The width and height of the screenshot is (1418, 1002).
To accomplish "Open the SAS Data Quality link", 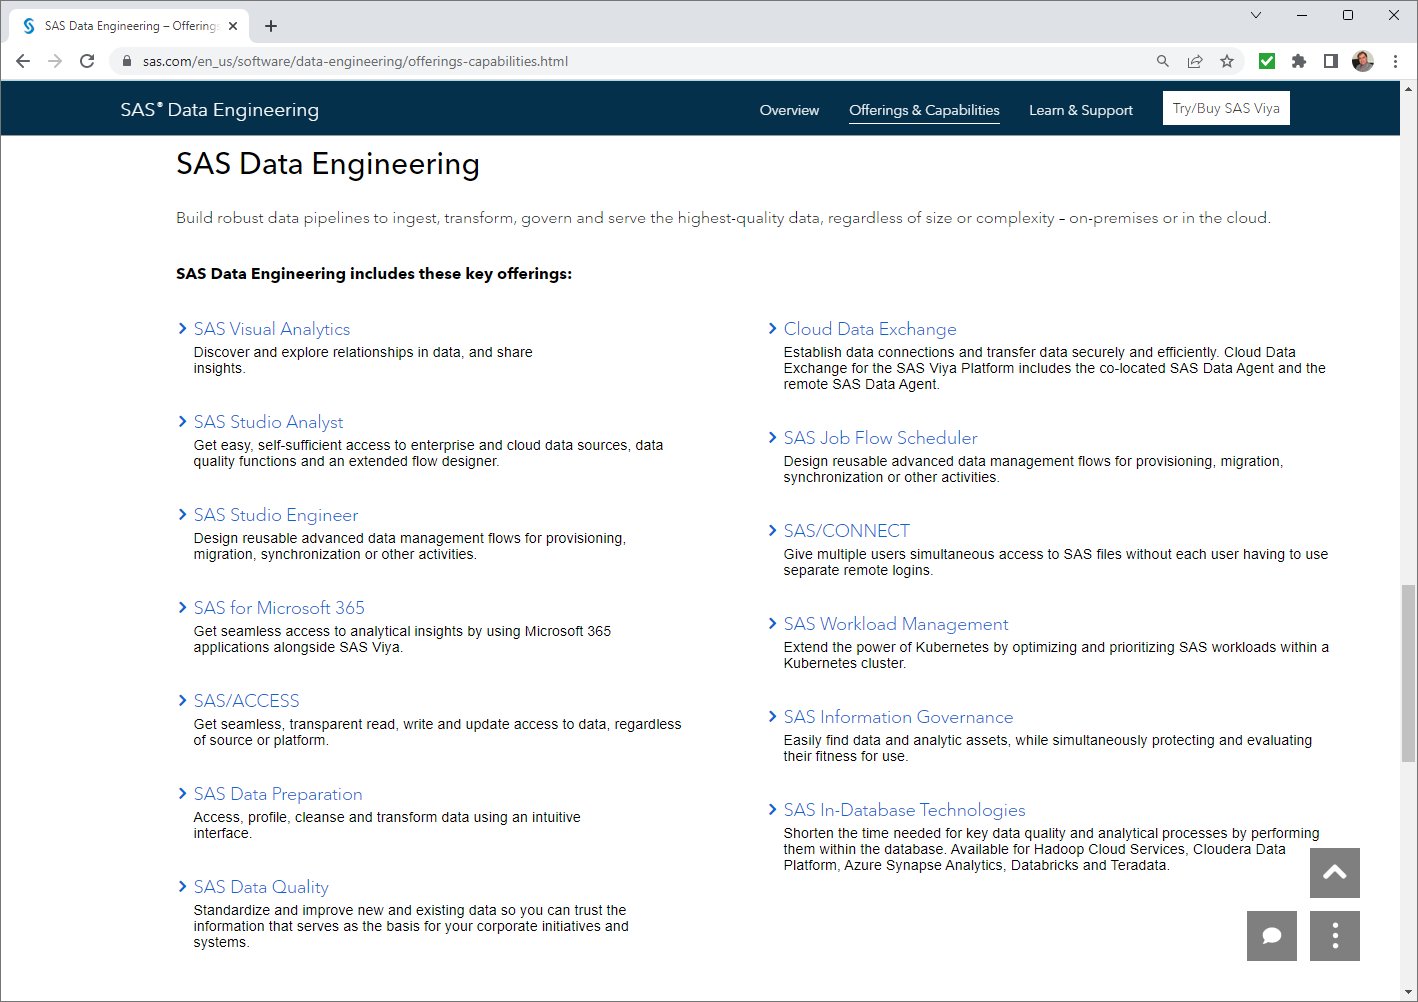I will coord(261,887).
